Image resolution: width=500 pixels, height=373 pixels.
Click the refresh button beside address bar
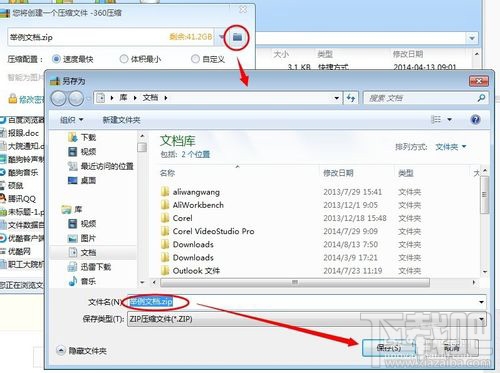351,98
